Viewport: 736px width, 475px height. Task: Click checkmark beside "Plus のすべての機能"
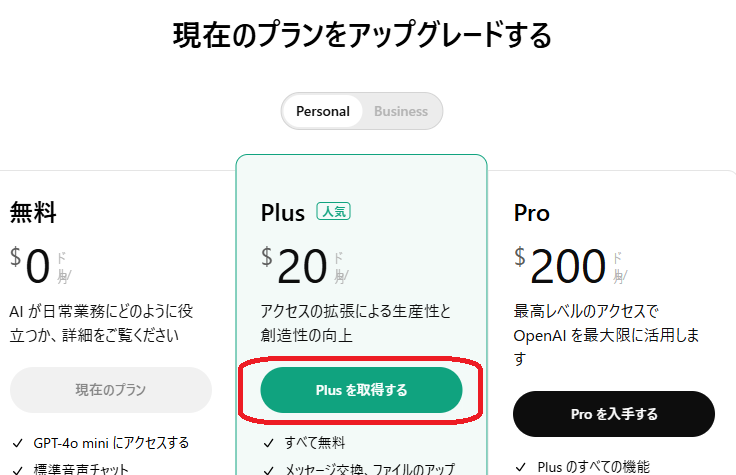pyautogui.click(x=521, y=466)
